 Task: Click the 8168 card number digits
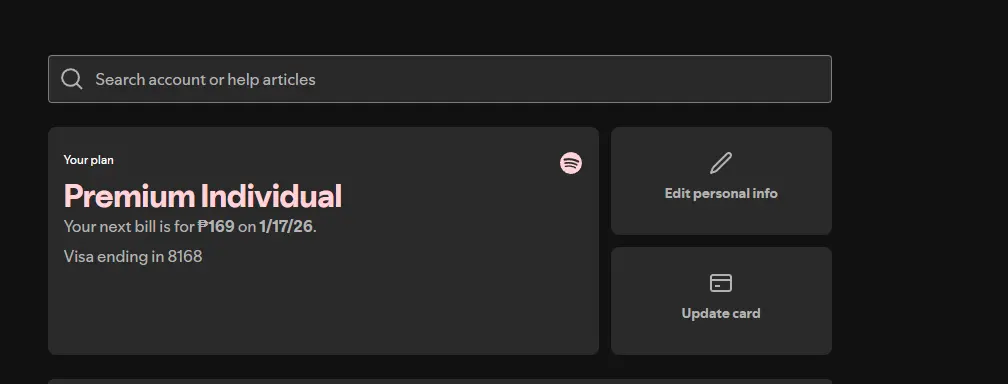(185, 257)
